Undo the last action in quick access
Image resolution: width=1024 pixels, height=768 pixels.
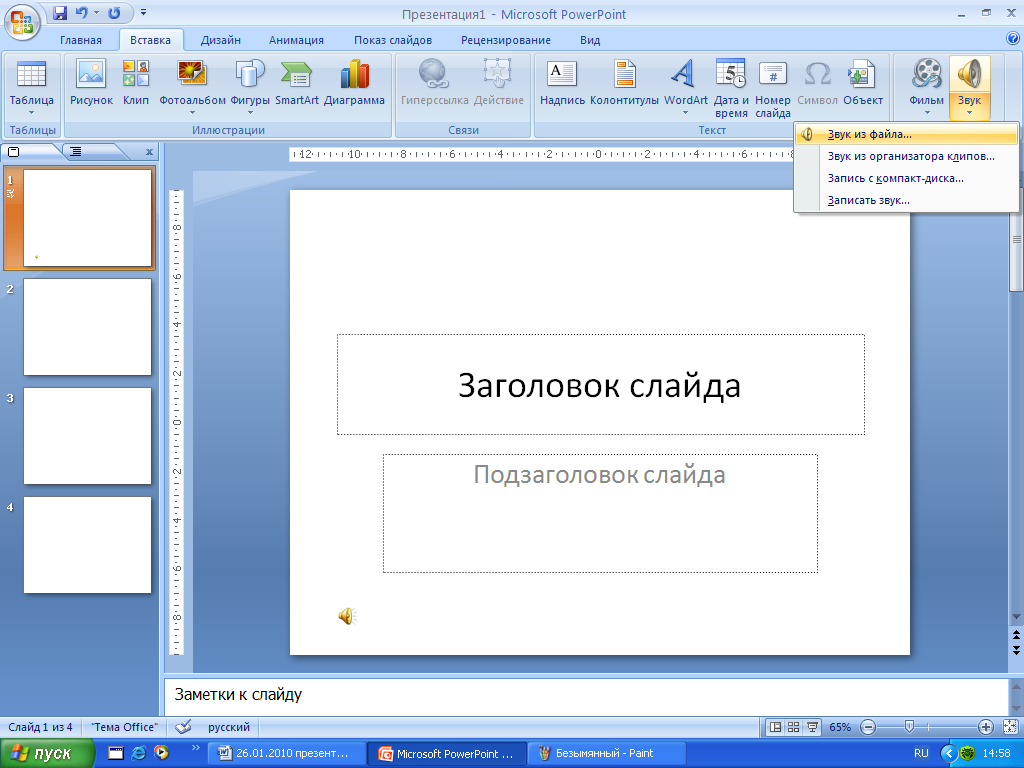(82, 12)
